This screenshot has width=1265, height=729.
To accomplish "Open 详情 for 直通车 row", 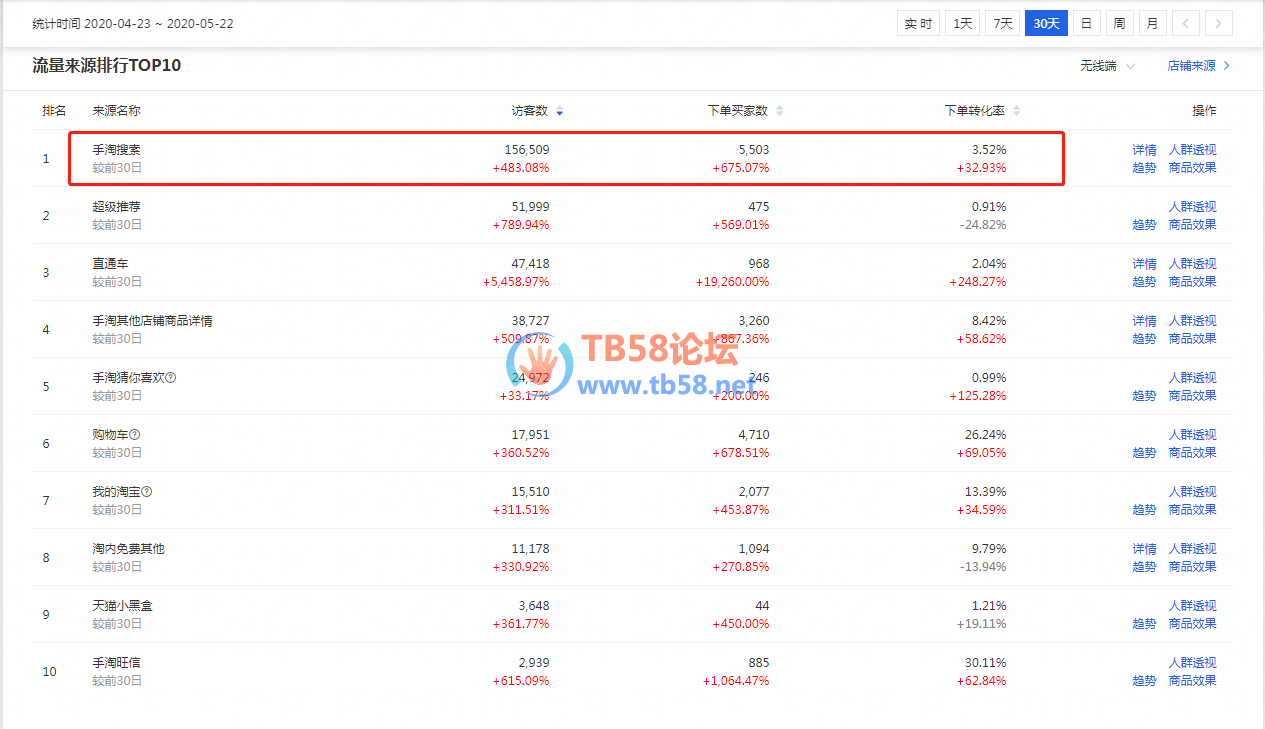I will pyautogui.click(x=1144, y=264).
